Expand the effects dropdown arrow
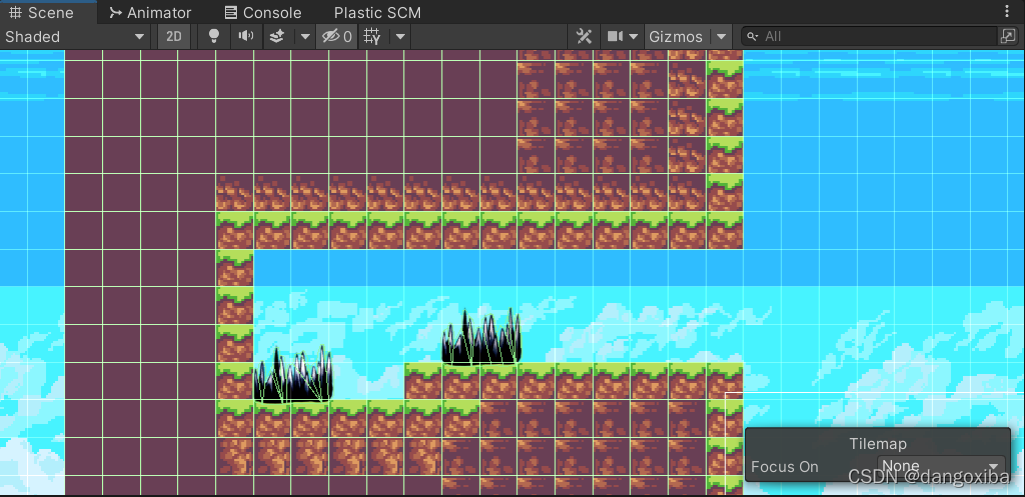Viewport: 1025px width, 497px height. click(305, 37)
